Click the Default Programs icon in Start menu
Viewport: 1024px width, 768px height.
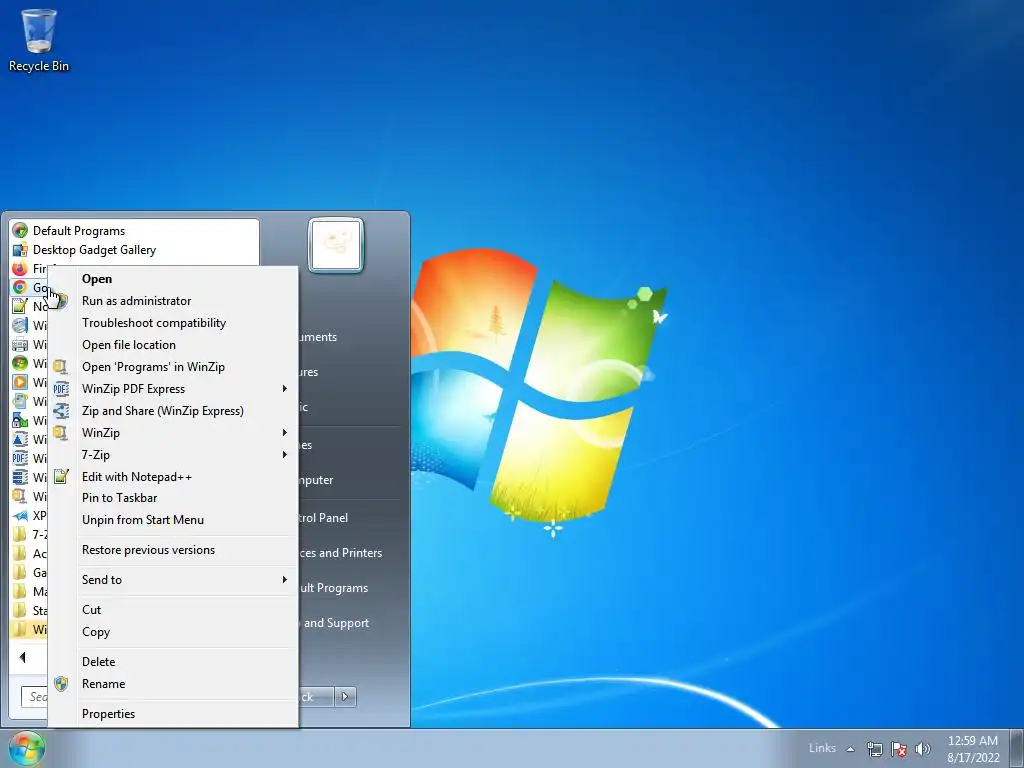(x=20, y=231)
